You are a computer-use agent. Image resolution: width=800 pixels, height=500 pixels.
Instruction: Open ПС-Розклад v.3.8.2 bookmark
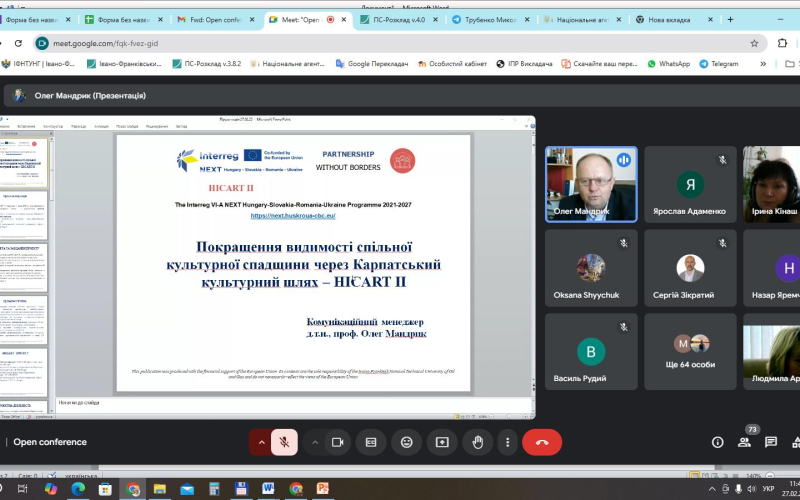[207, 64]
